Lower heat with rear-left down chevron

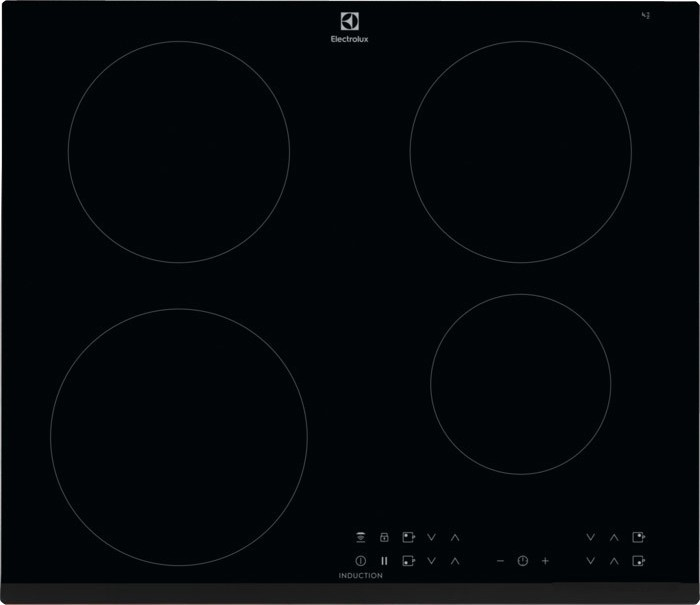click(x=432, y=537)
